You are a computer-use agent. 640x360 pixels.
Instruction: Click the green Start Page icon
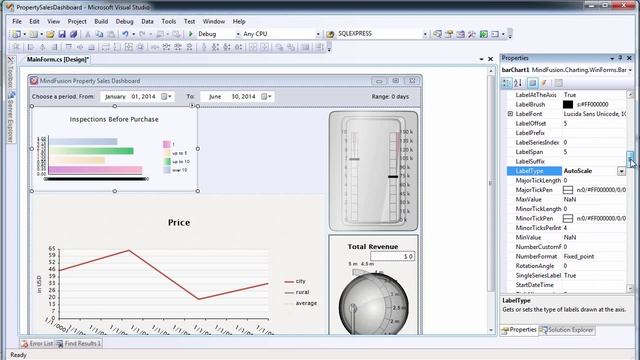click(484, 34)
